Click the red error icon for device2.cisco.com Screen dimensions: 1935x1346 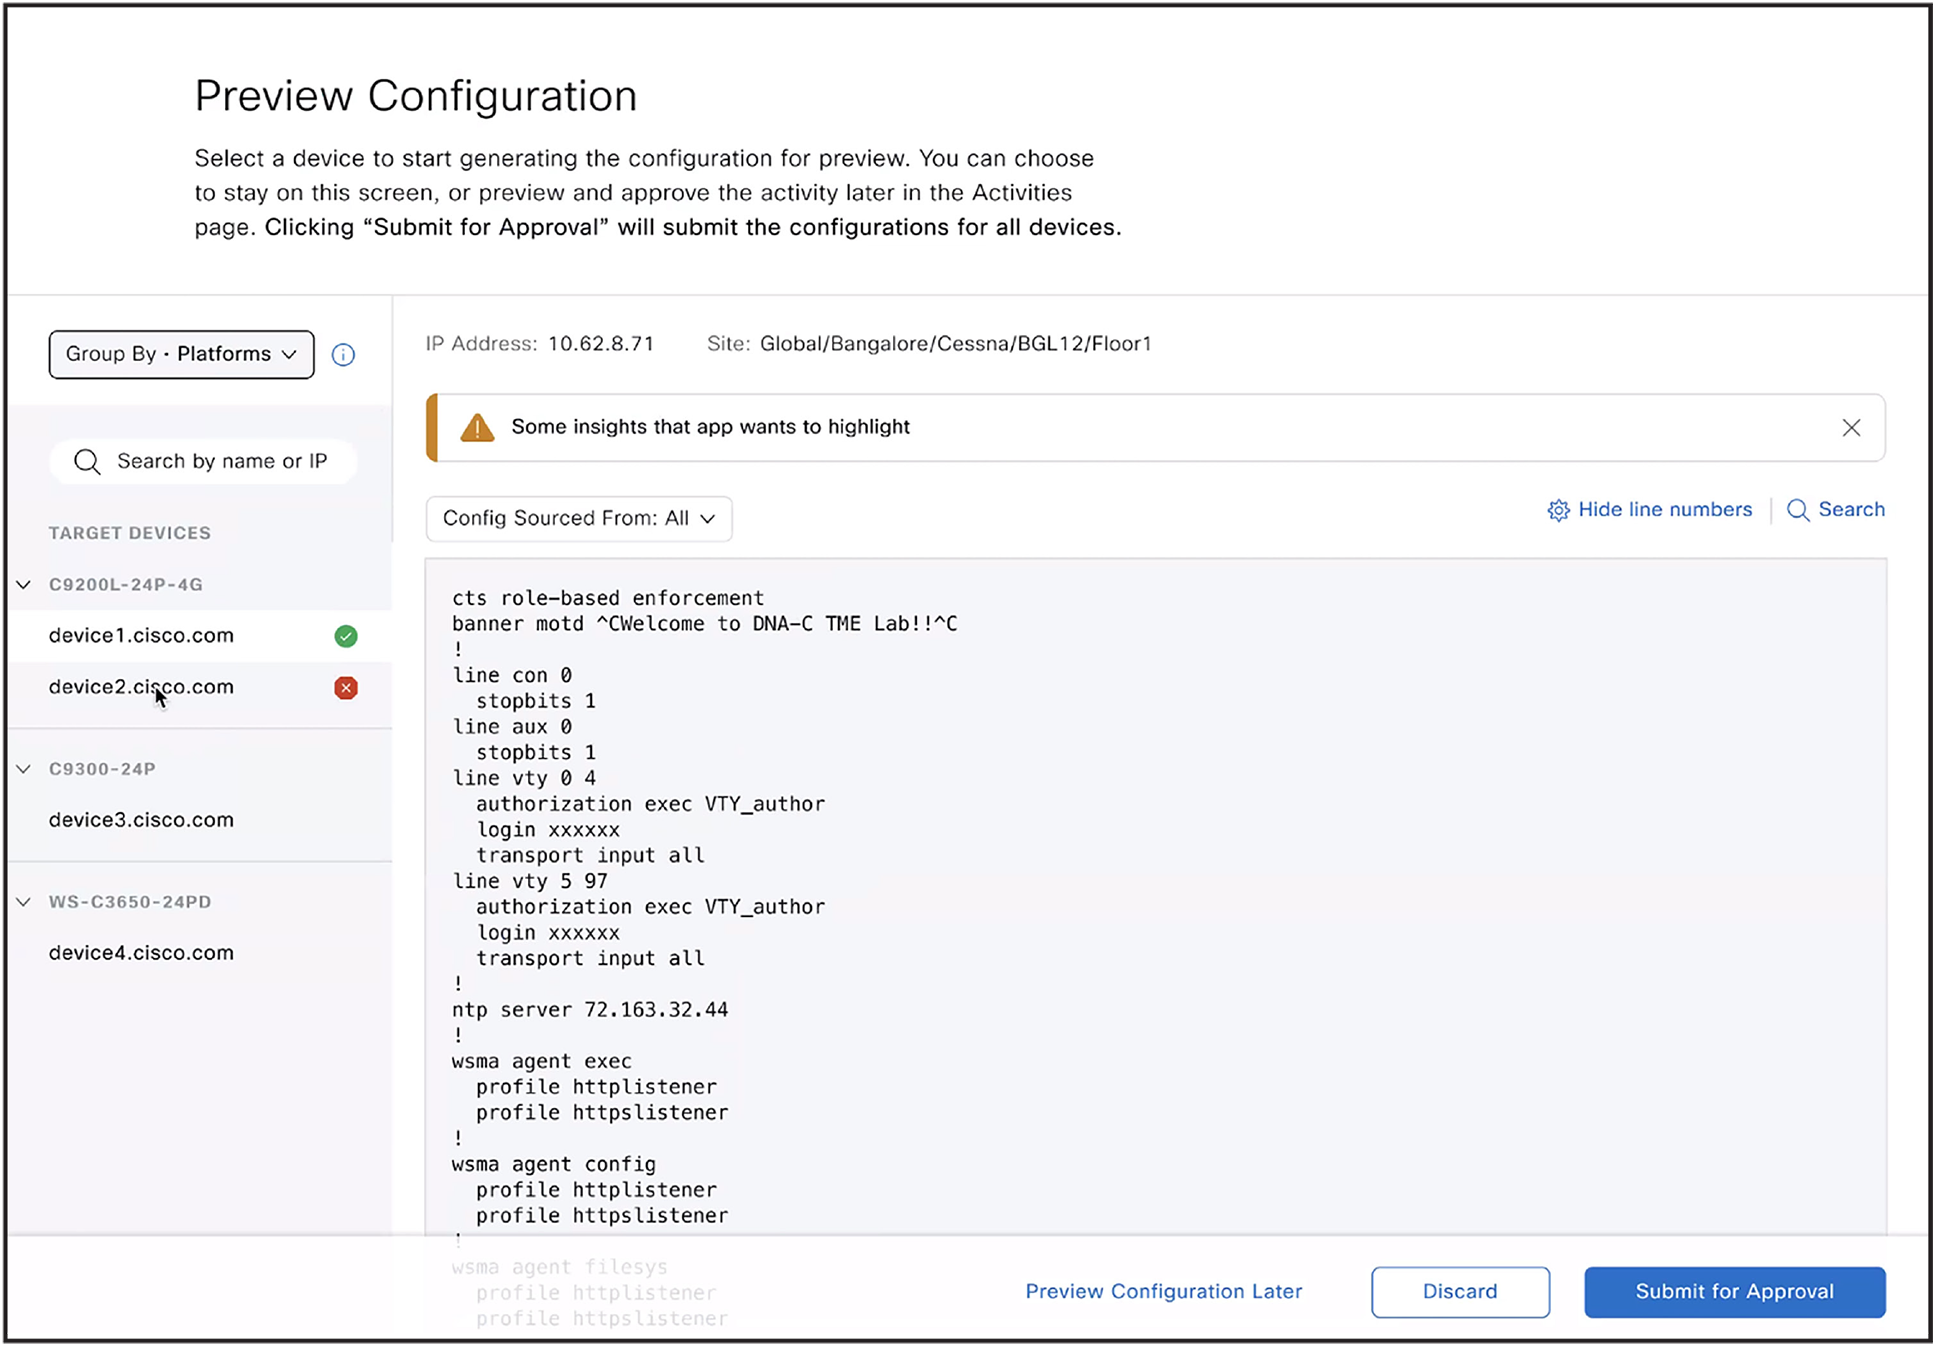346,688
